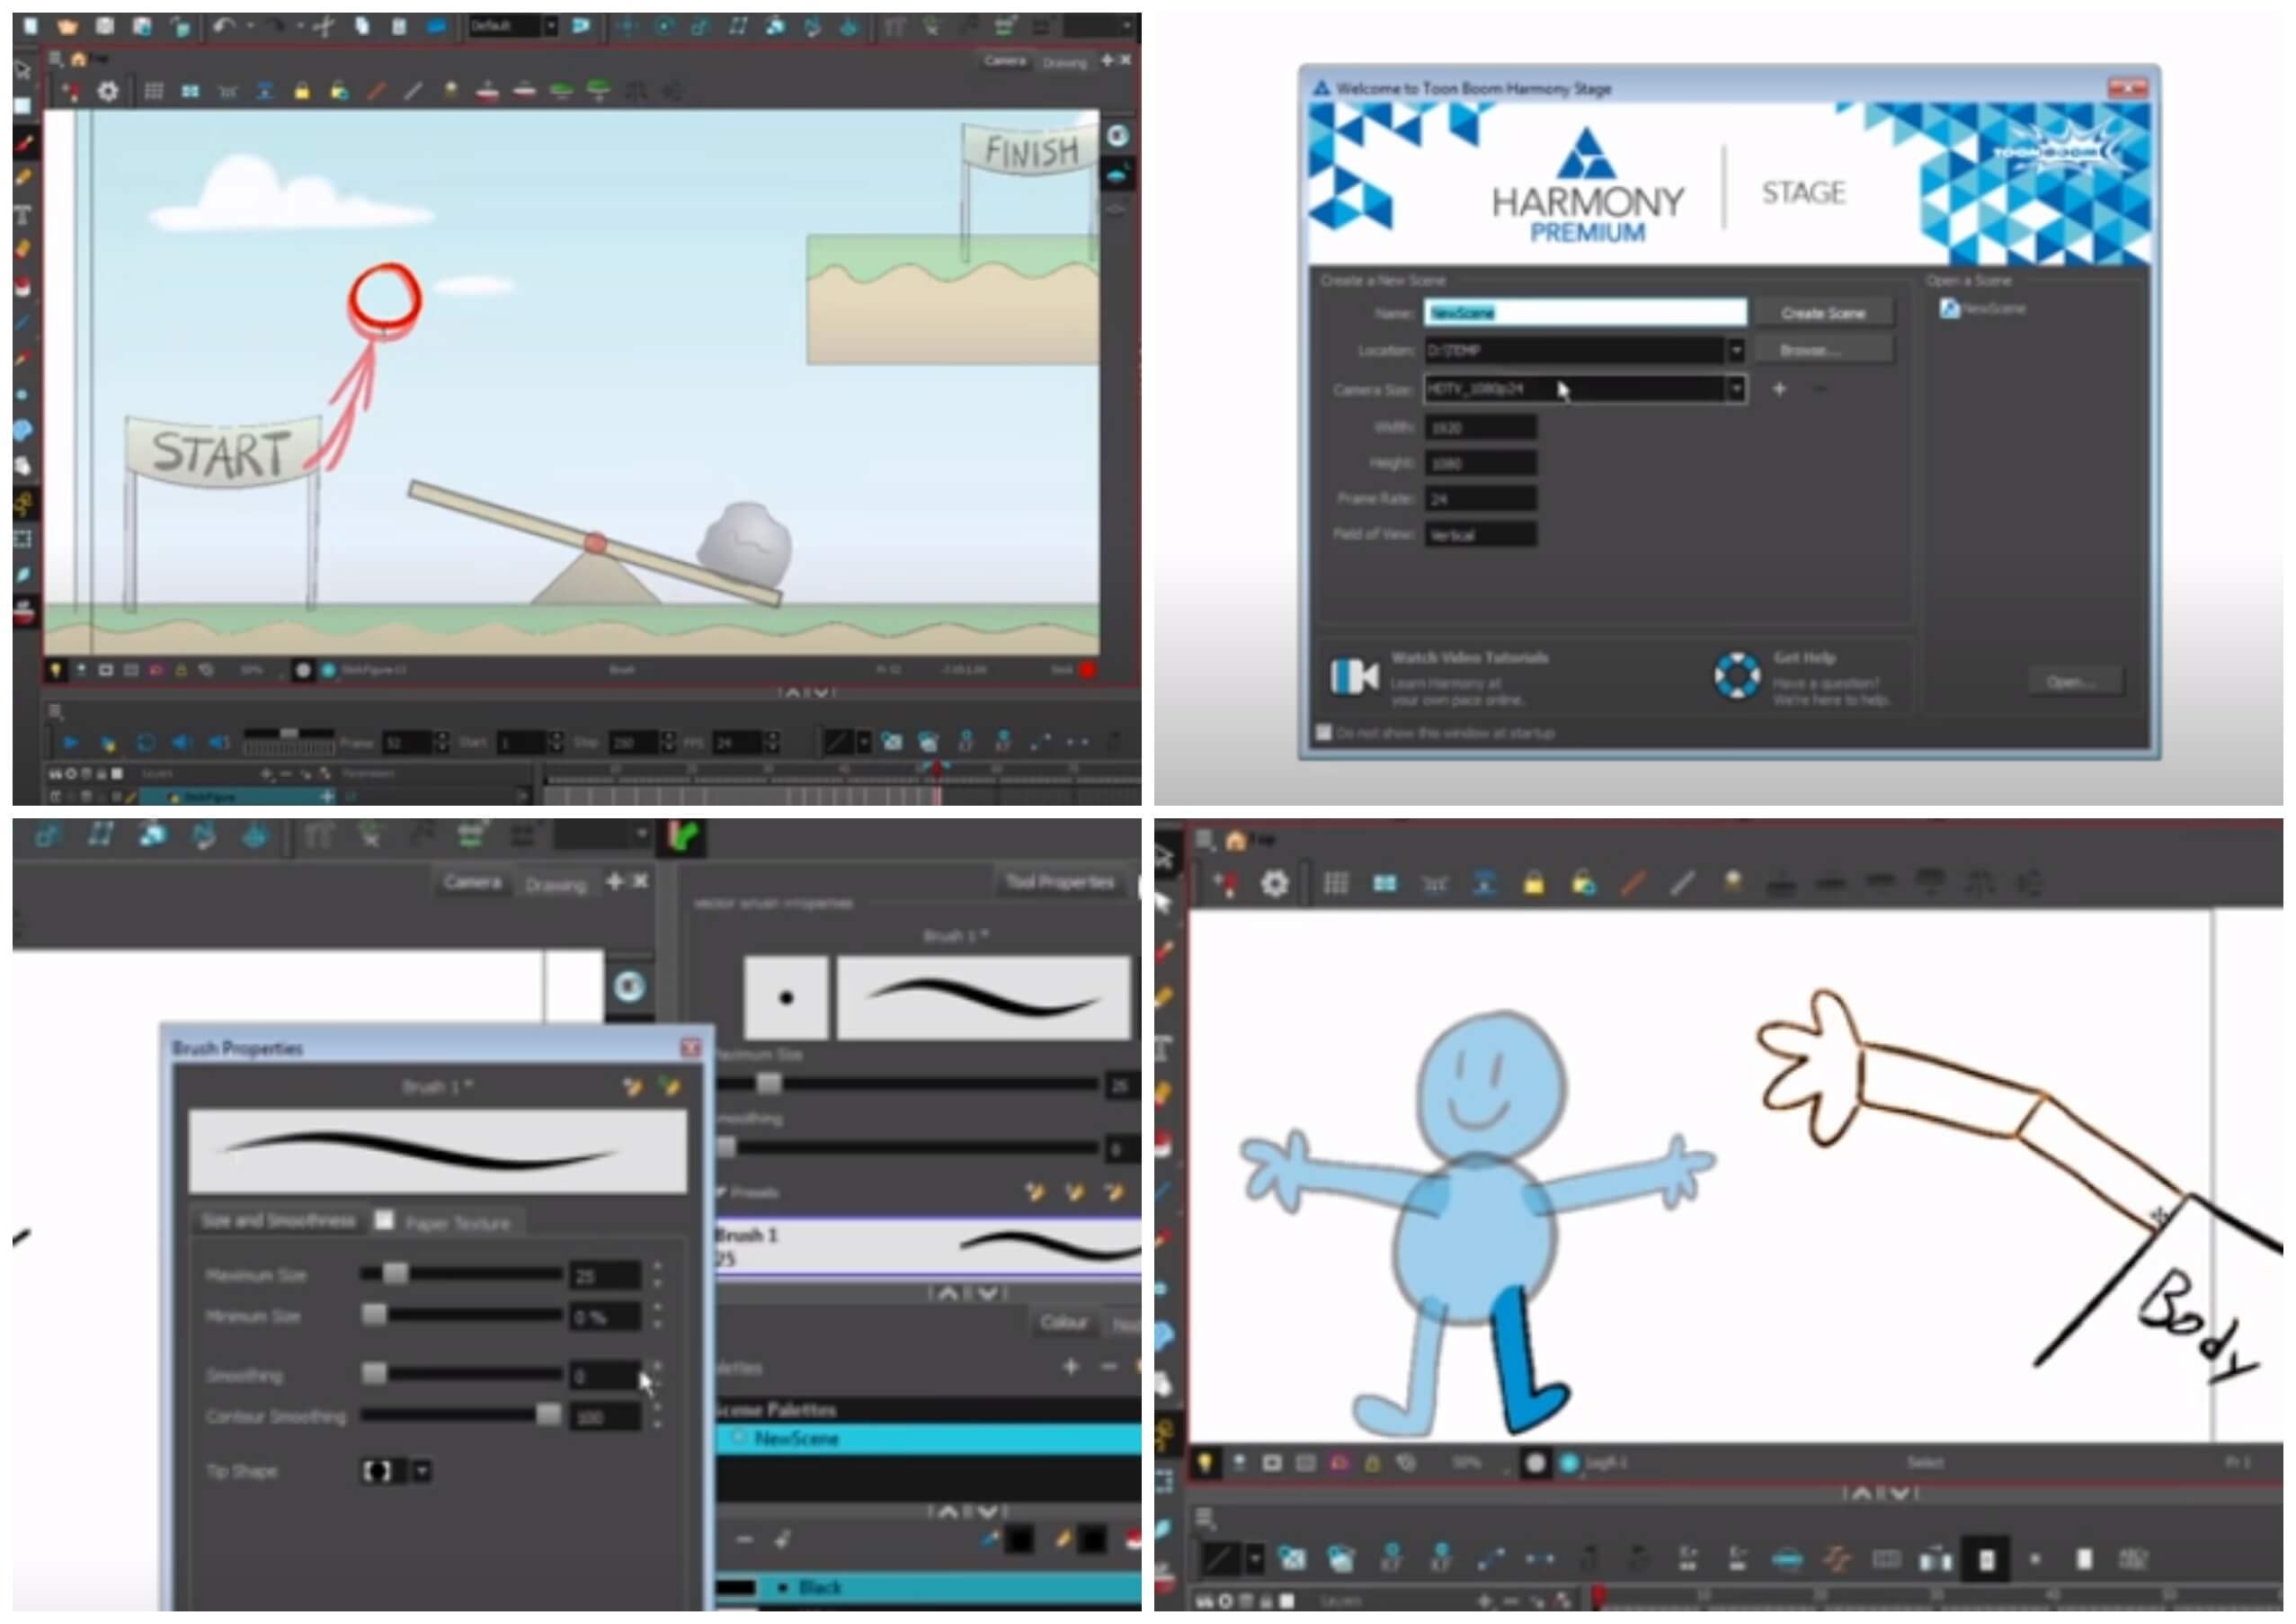Open the line style dropdown in the seesaw timeline toolbar
2296x1624 pixels.
pos(864,743)
